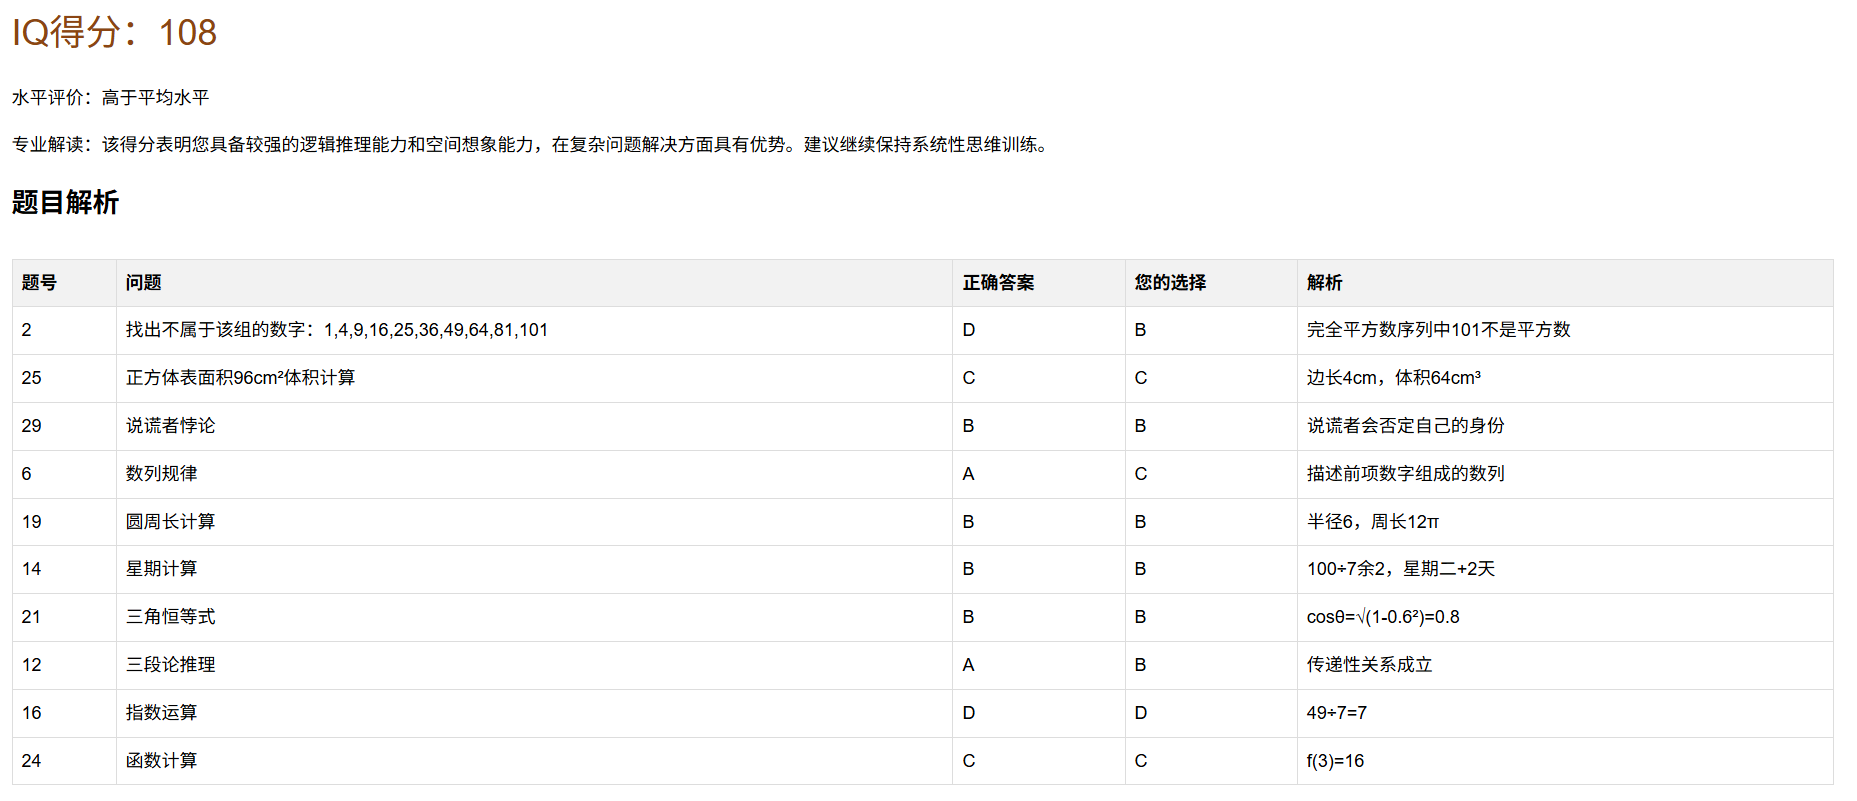Viewport: 1857px width, 801px height.
Task: Click the f(3)=16 explanation cell
Action: 1335,761
